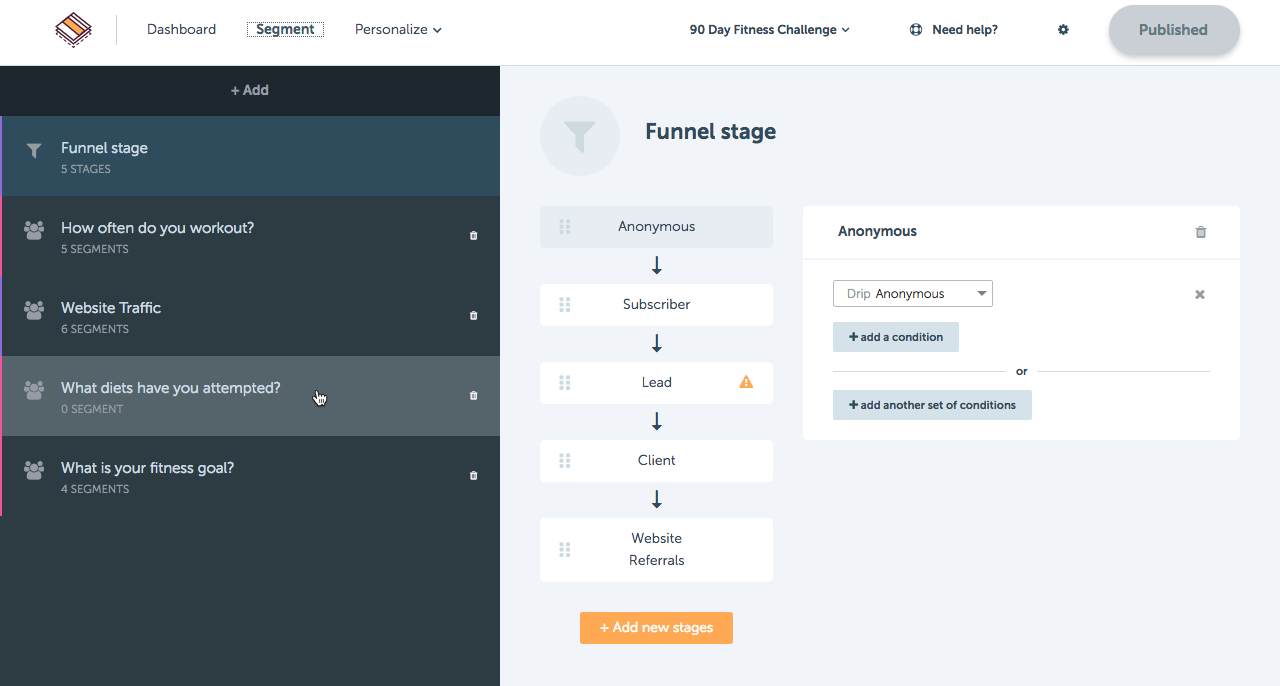This screenshot has height=686, width=1280.
Task: Open the Dashboard page
Action: [181, 30]
